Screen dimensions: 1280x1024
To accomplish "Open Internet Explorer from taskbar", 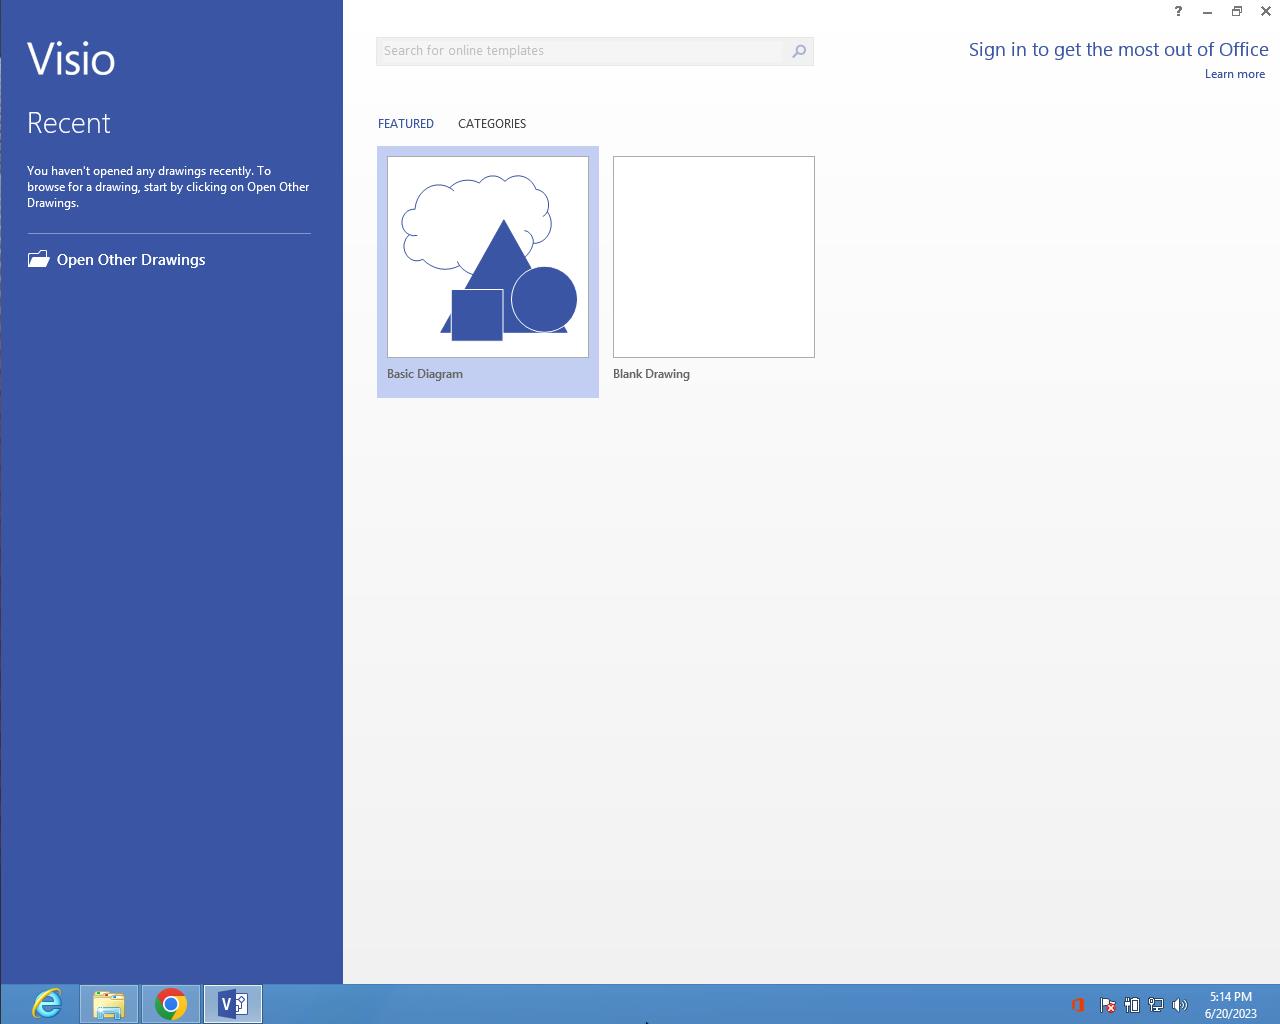I will coord(47,1003).
